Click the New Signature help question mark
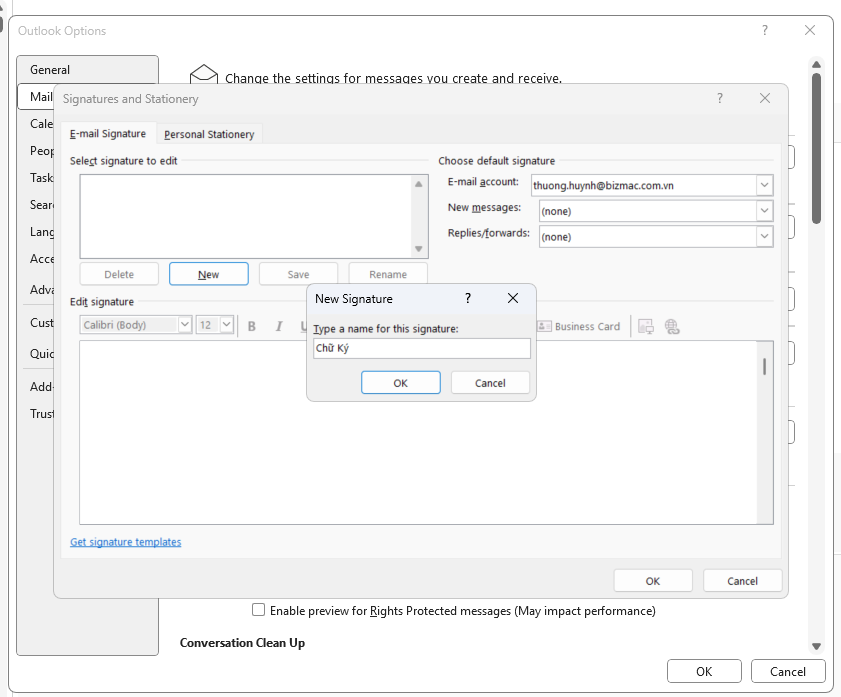The width and height of the screenshot is (841, 697). coord(468,298)
